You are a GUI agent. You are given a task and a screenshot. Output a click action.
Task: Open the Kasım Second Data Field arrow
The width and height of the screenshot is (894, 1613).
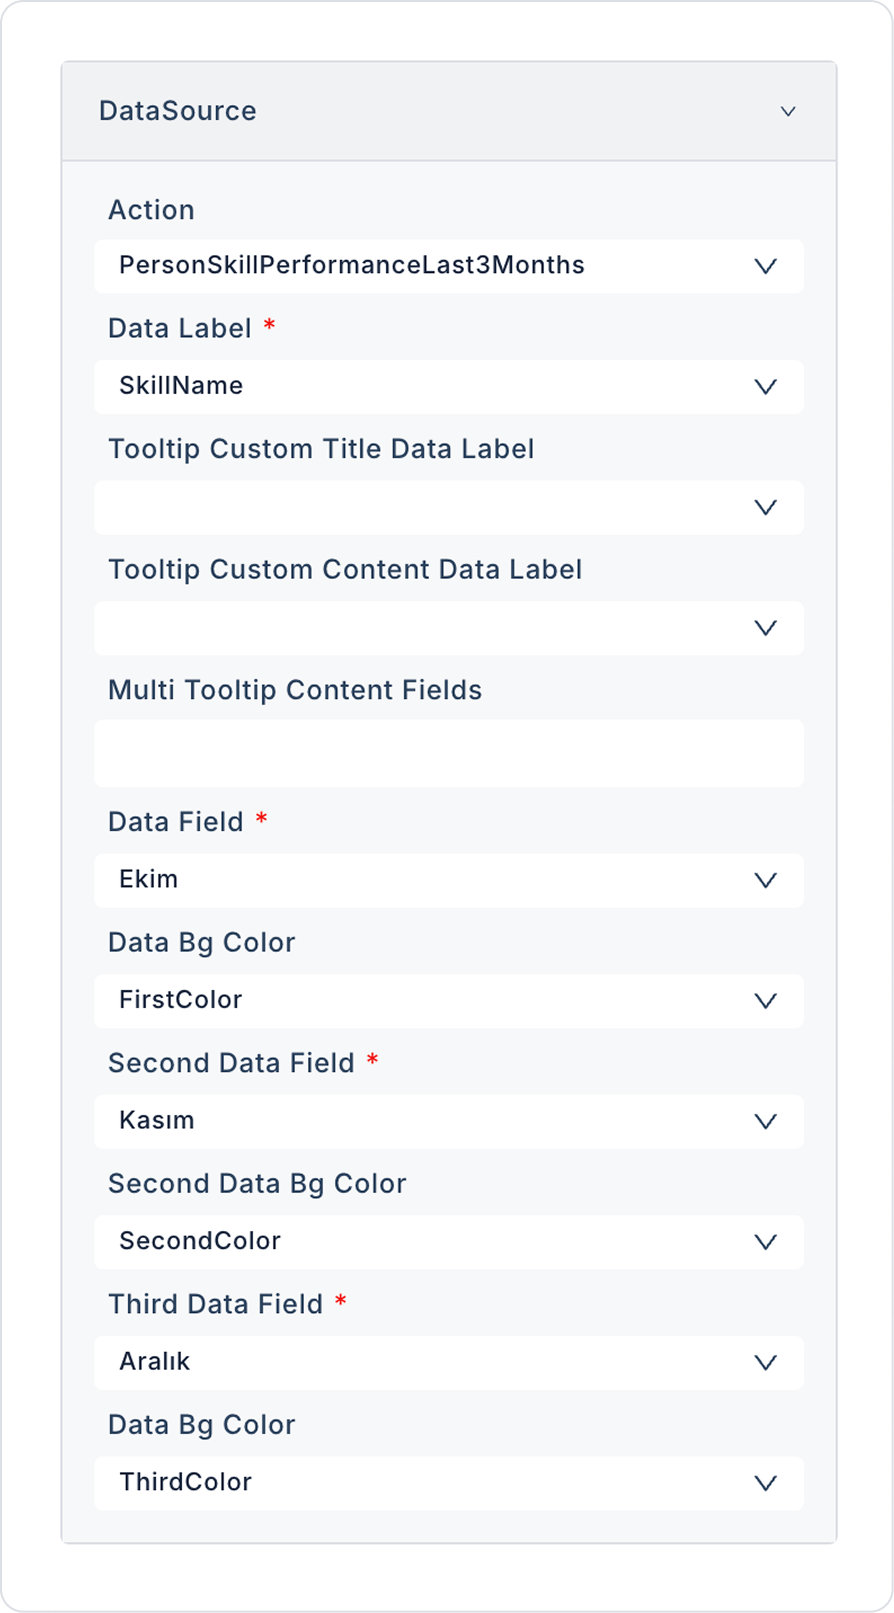pos(765,1122)
